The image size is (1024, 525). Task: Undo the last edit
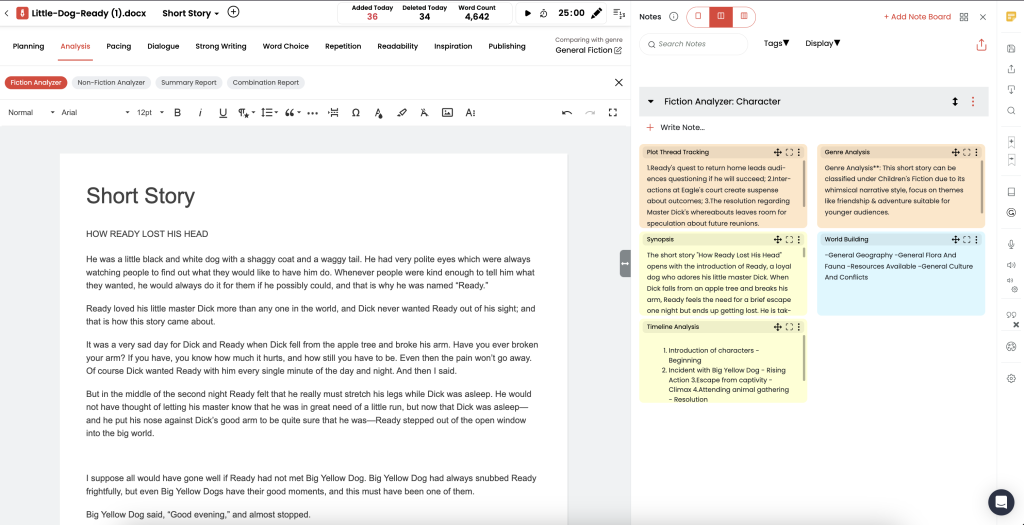click(x=567, y=113)
